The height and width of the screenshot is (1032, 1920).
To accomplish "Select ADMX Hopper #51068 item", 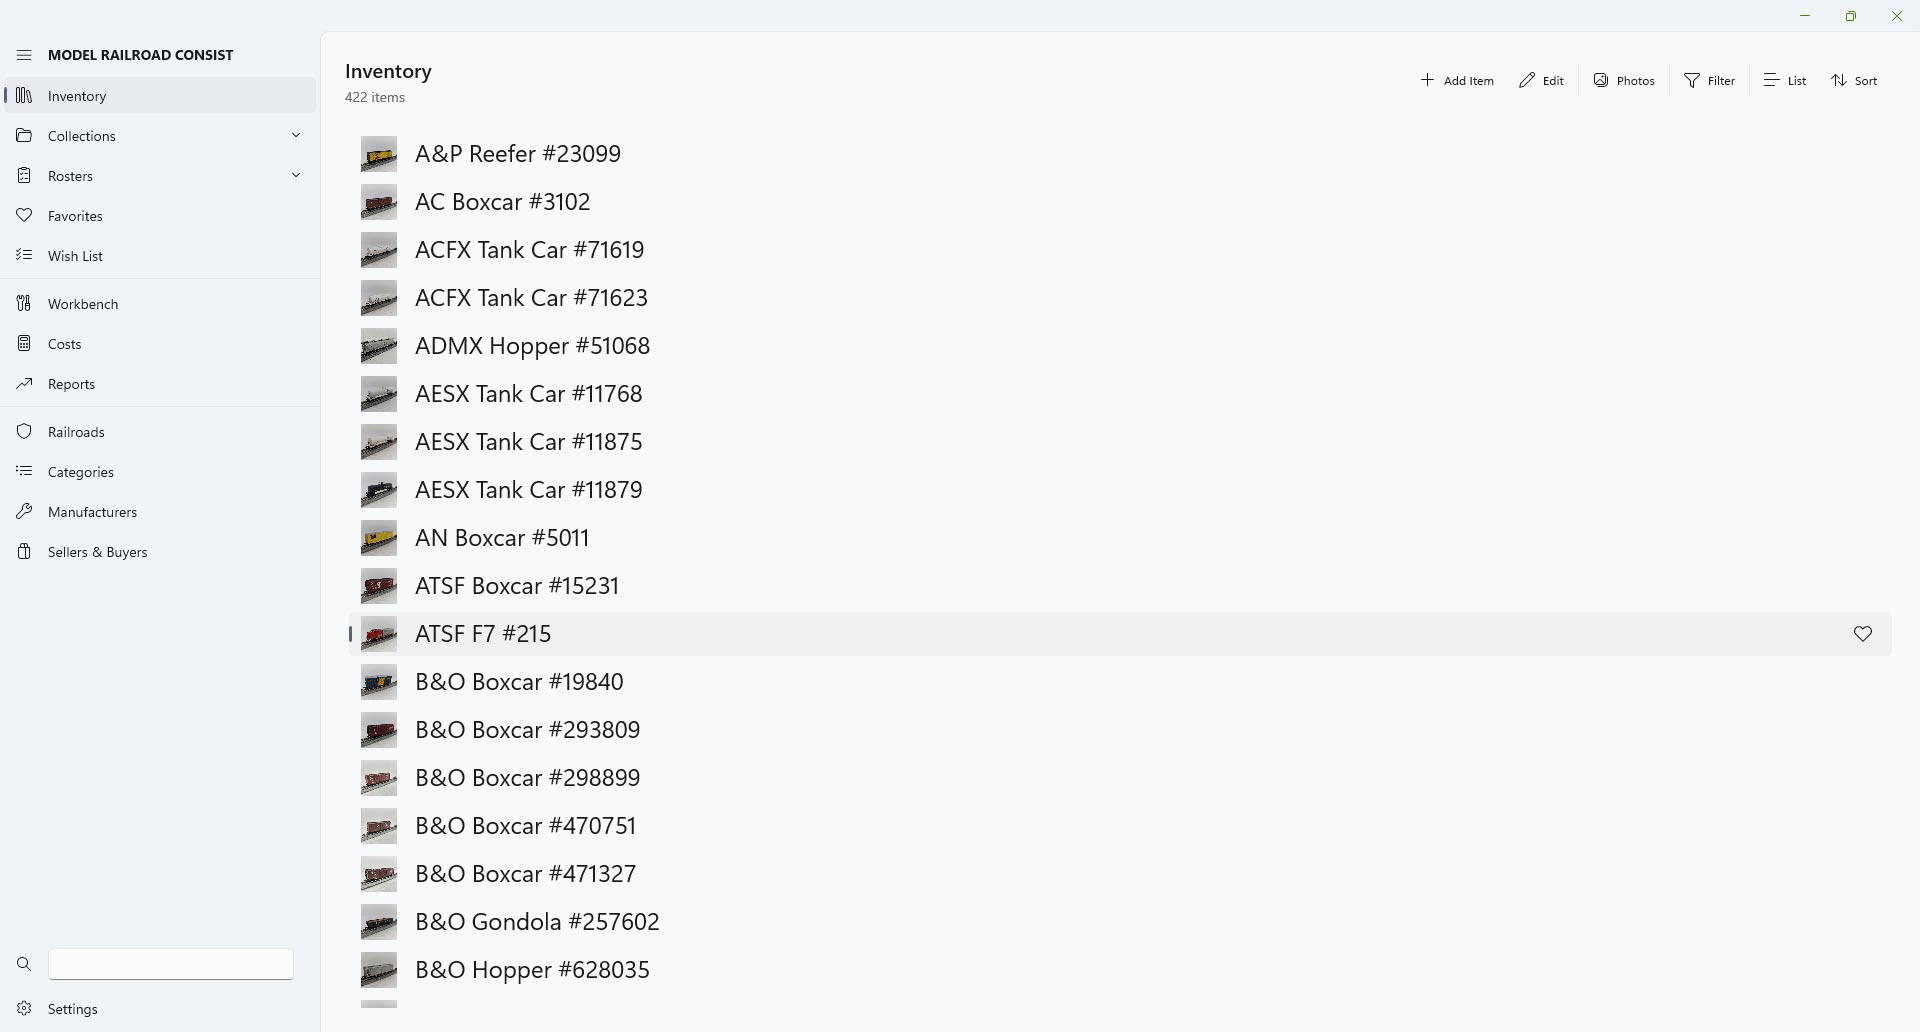I will coord(1120,346).
